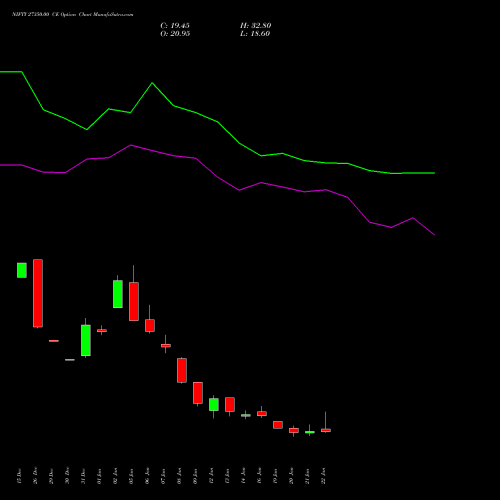The image size is (500, 500).
Task: Click the purple indicator line's right end
Action: [434, 235]
